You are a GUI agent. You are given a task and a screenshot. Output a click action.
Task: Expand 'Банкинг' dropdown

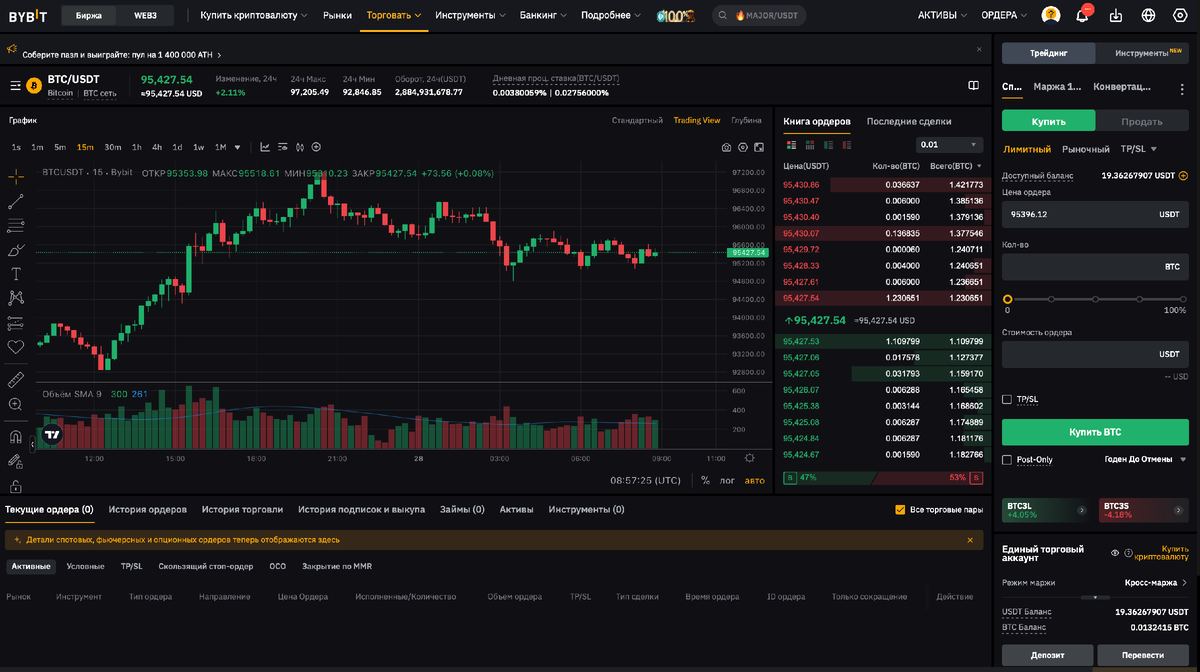[x=544, y=15]
